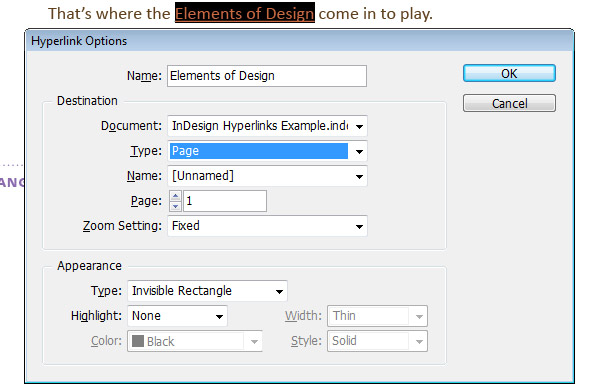Increase page number with up arrow
Screen dimensions: 599x386
pyautogui.click(x=175, y=196)
